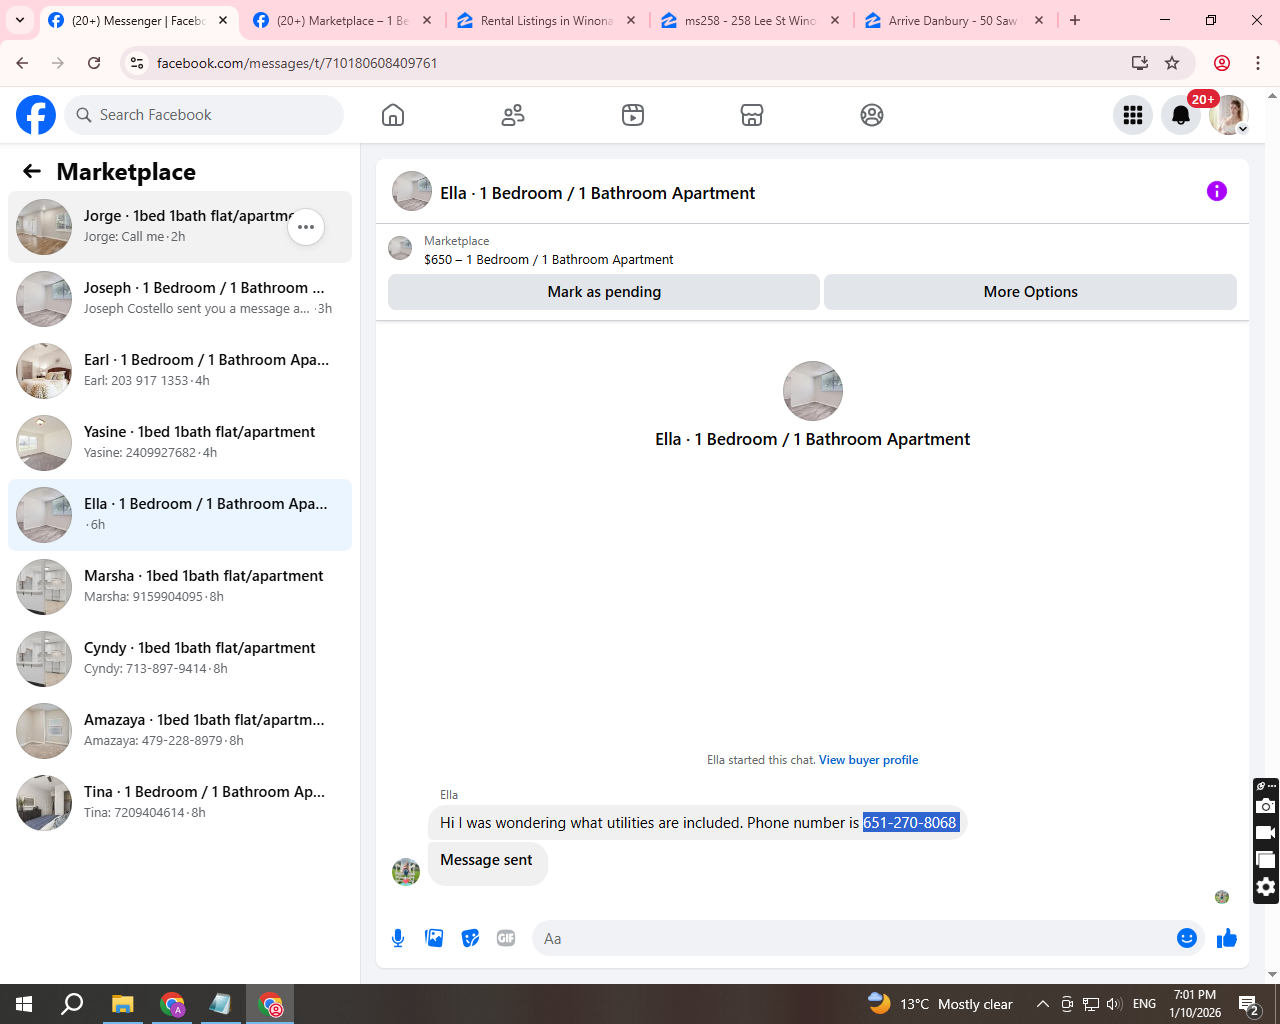The width and height of the screenshot is (1280, 1024).
Task: Open the Windows notification center
Action: click(x=1248, y=1004)
